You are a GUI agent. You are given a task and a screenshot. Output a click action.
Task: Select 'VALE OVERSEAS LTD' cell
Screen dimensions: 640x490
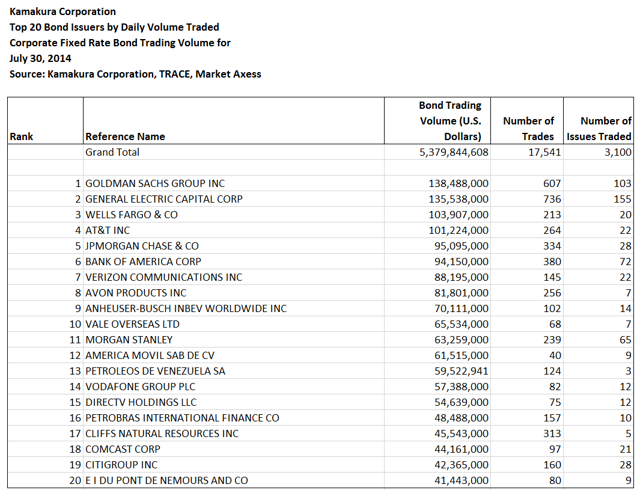click(132, 324)
